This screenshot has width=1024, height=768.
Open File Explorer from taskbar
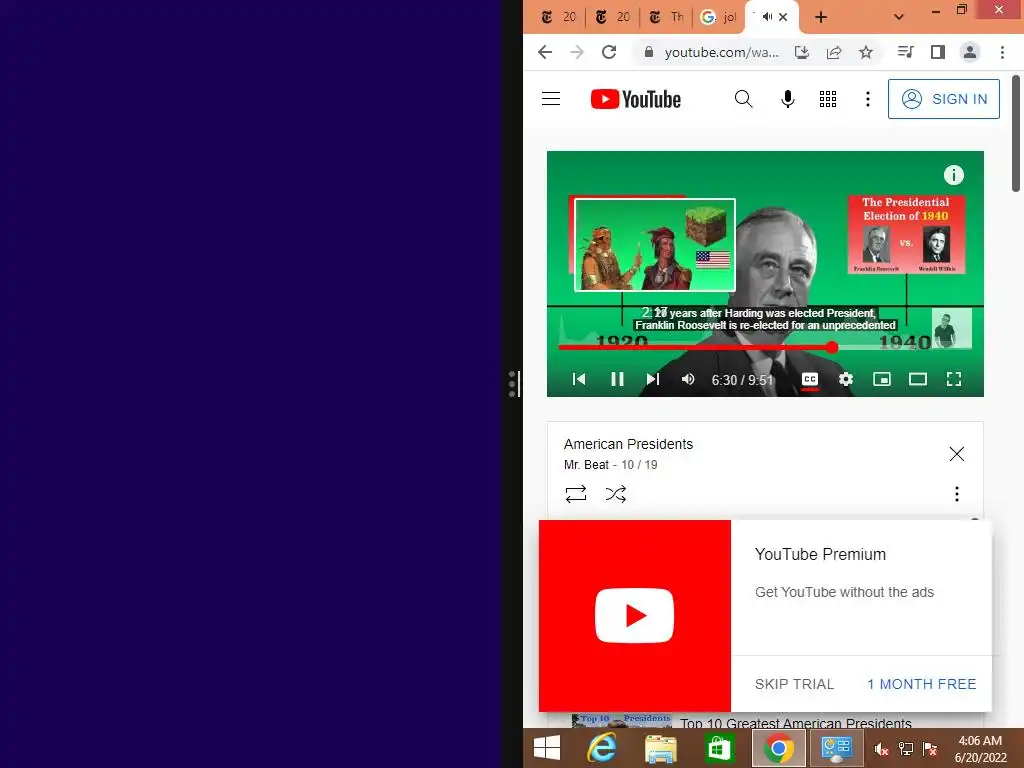tap(660, 748)
